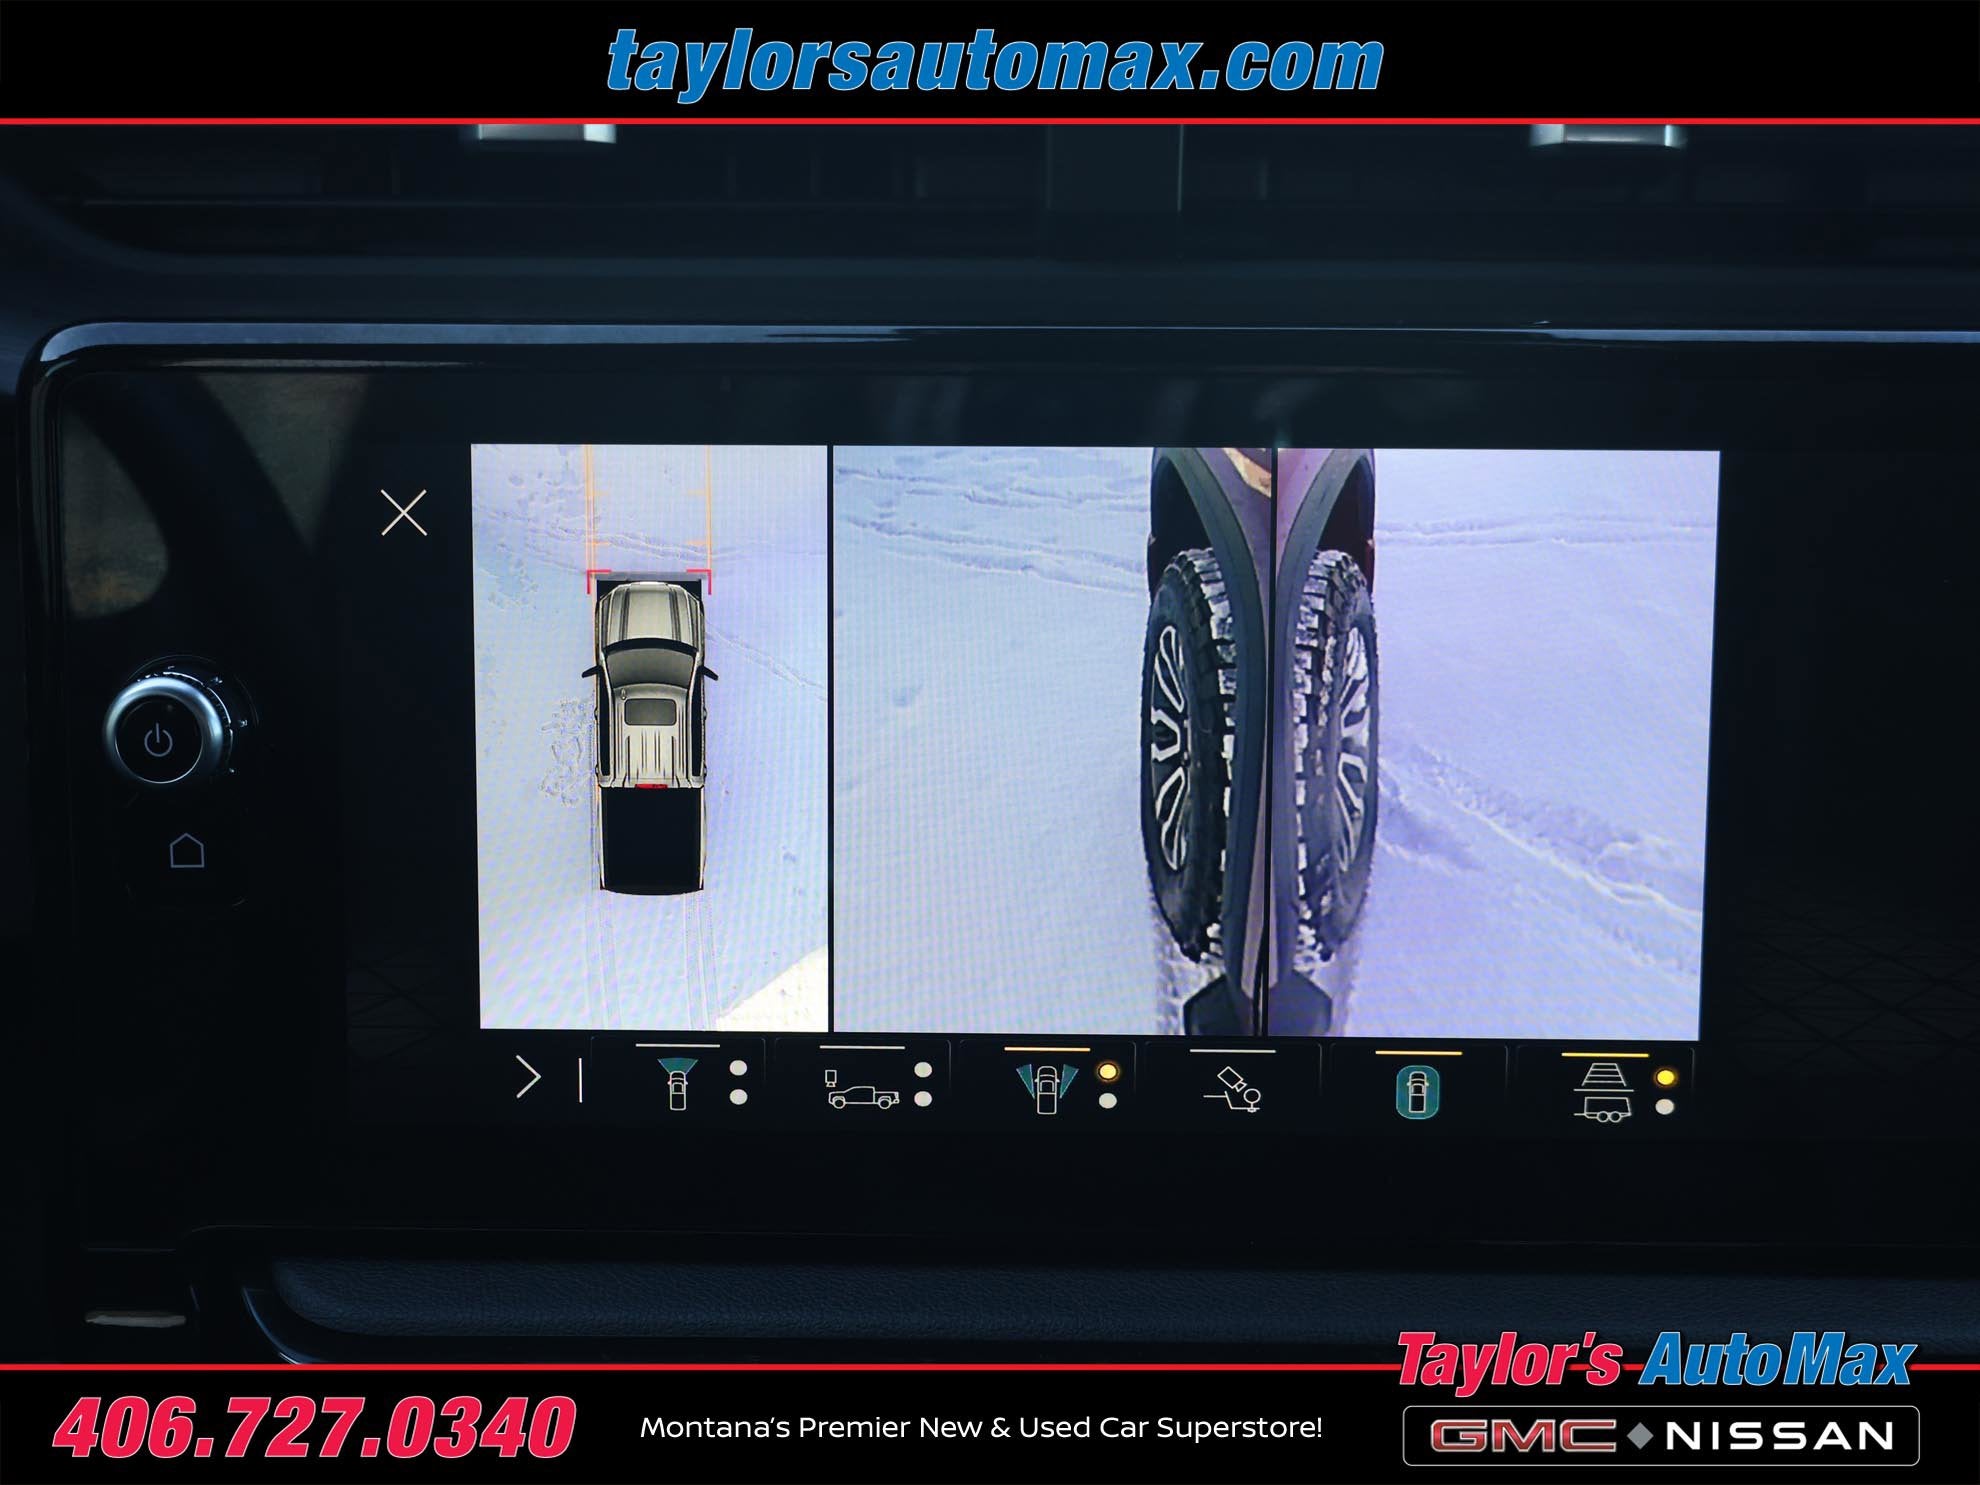Toggle lower dot beside trailer view icon
The height and width of the screenshot is (1485, 1980).
point(1665,1107)
